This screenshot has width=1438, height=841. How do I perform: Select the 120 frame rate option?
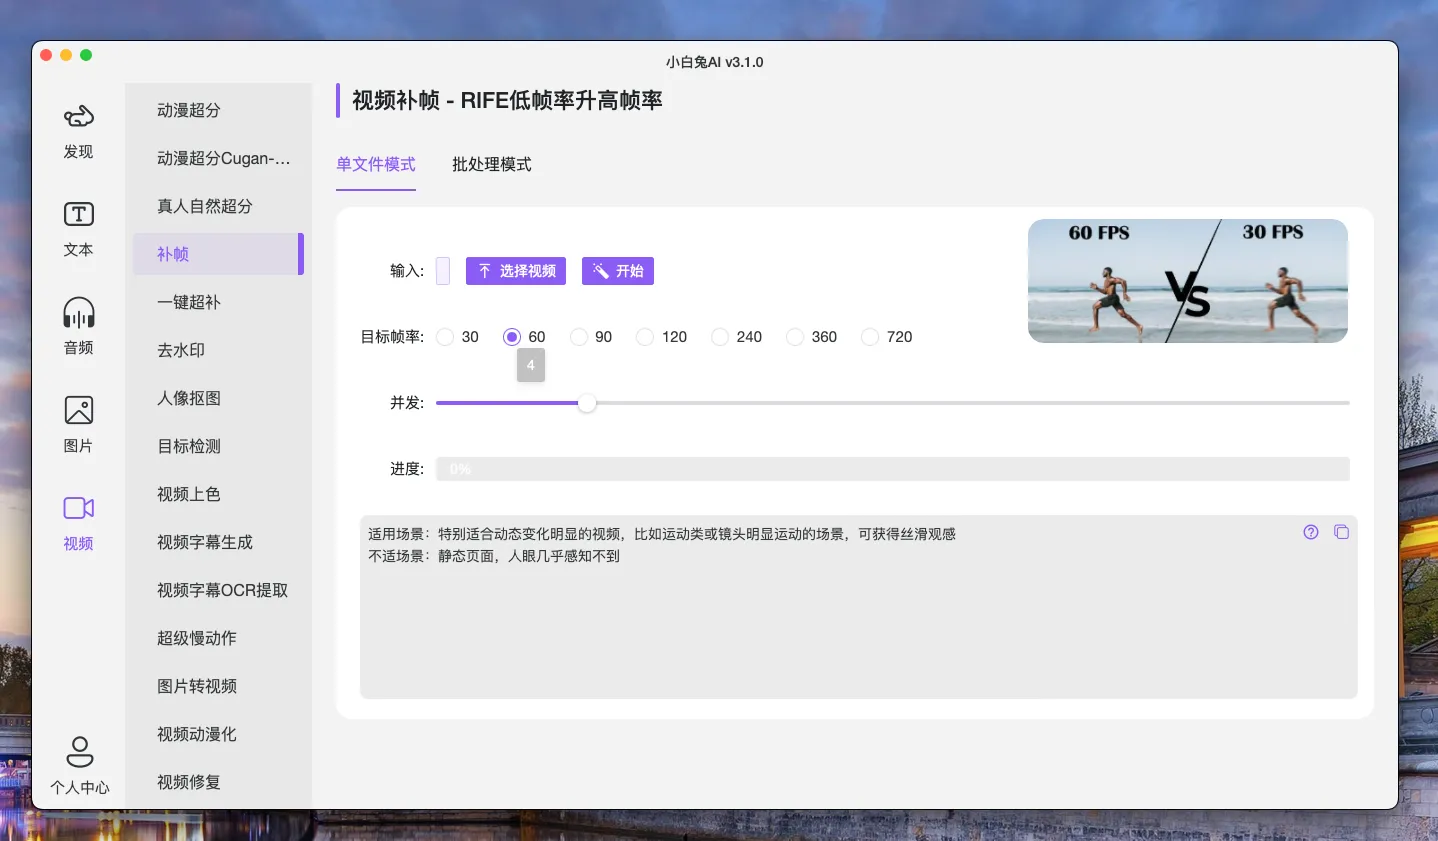coord(645,337)
